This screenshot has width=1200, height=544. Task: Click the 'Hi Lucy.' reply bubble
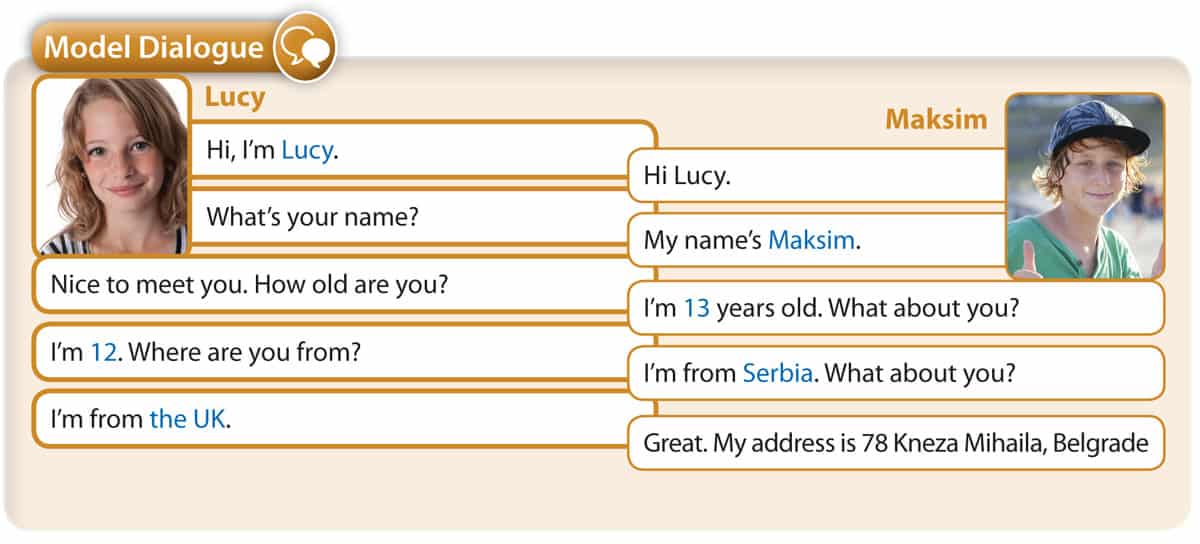[x=817, y=177]
